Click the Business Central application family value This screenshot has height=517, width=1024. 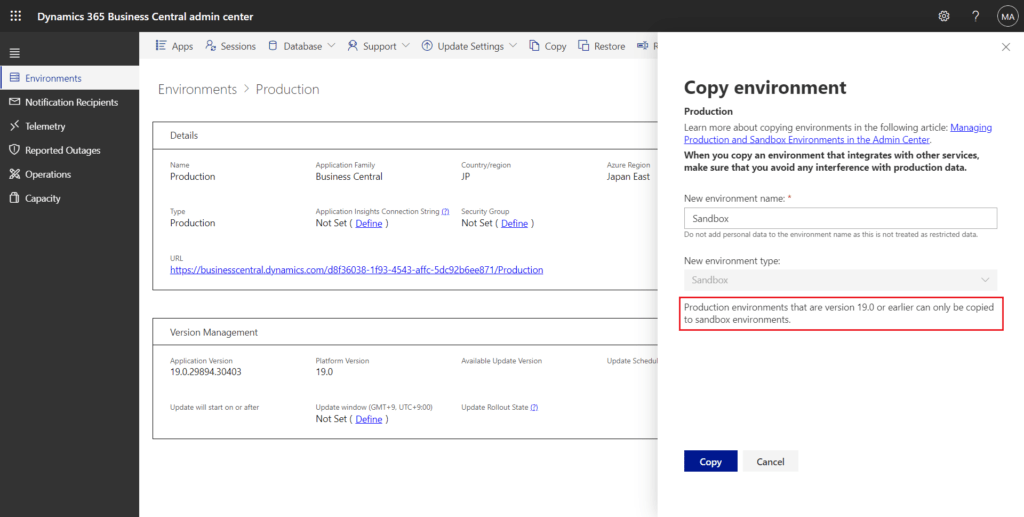tap(349, 176)
